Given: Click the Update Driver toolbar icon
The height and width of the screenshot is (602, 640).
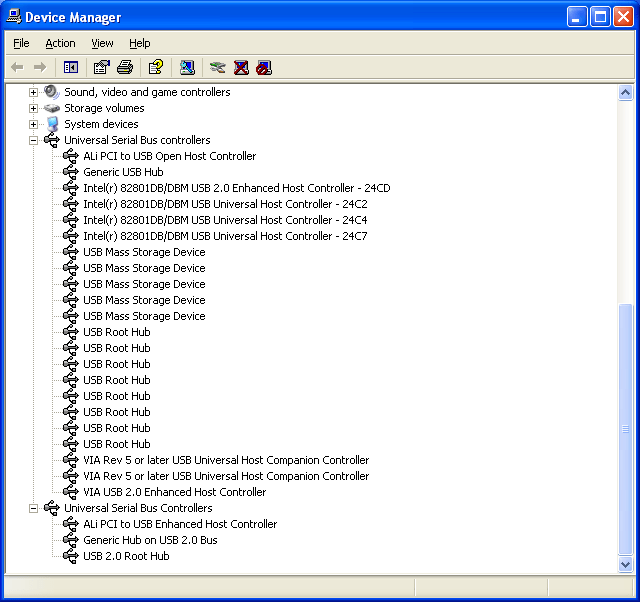Looking at the screenshot, I should (x=218, y=67).
